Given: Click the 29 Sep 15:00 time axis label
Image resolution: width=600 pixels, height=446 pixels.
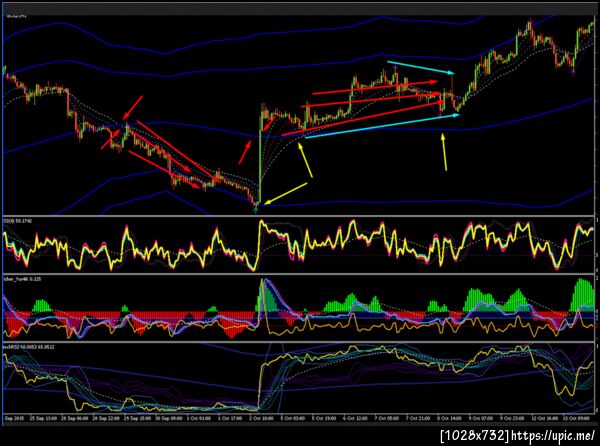Looking at the screenshot, I should pos(138,418).
